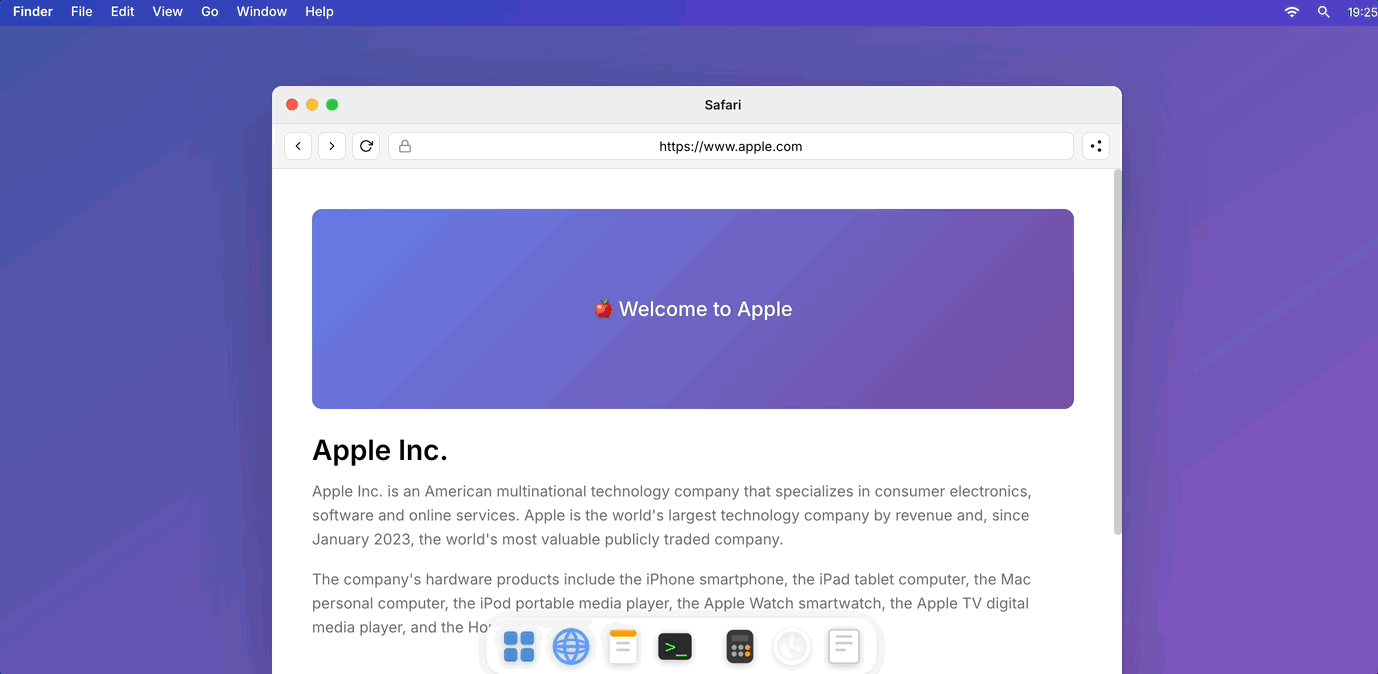
Task: Go forward with the forward arrow
Action: (x=332, y=146)
